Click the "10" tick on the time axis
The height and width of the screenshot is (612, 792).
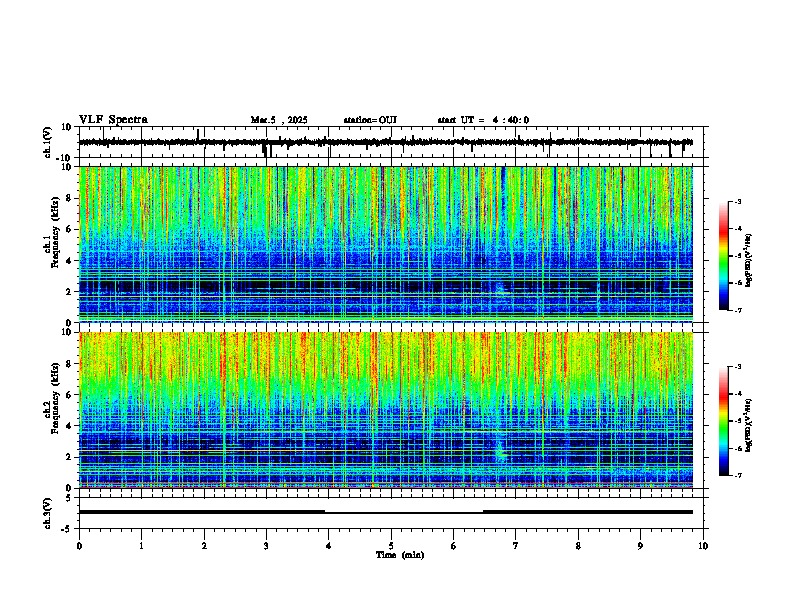tap(703, 546)
